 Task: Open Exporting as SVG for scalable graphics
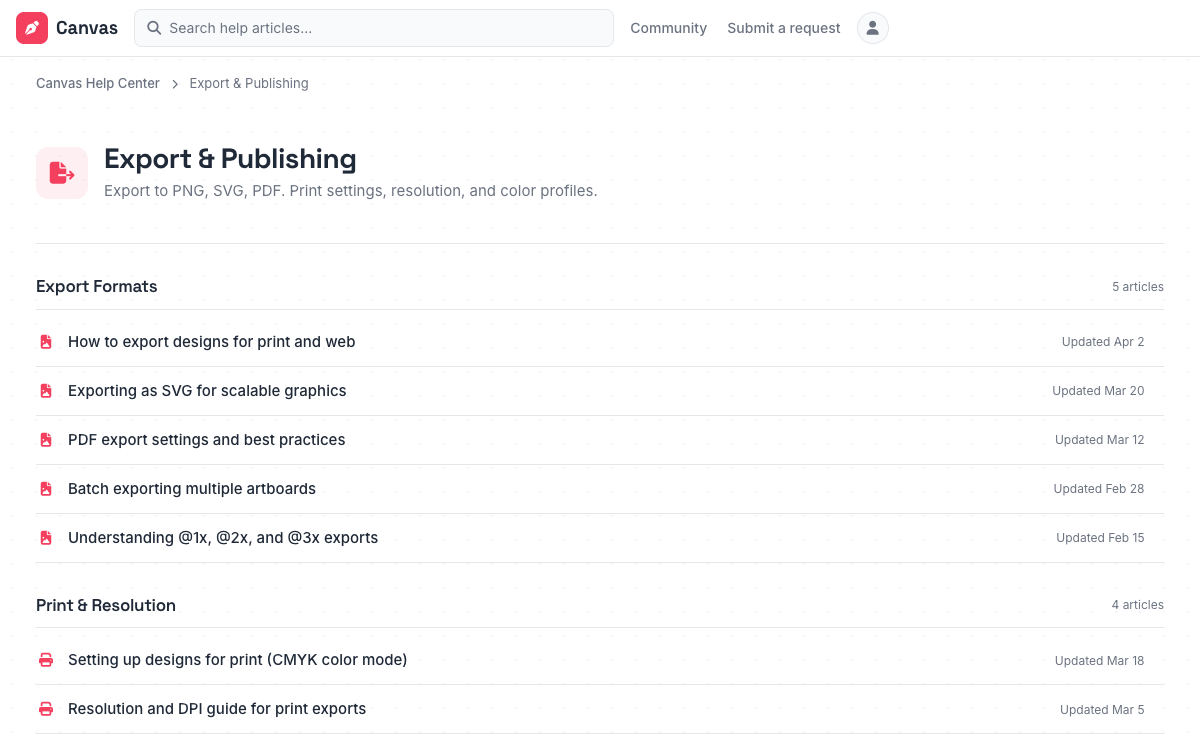(x=207, y=391)
